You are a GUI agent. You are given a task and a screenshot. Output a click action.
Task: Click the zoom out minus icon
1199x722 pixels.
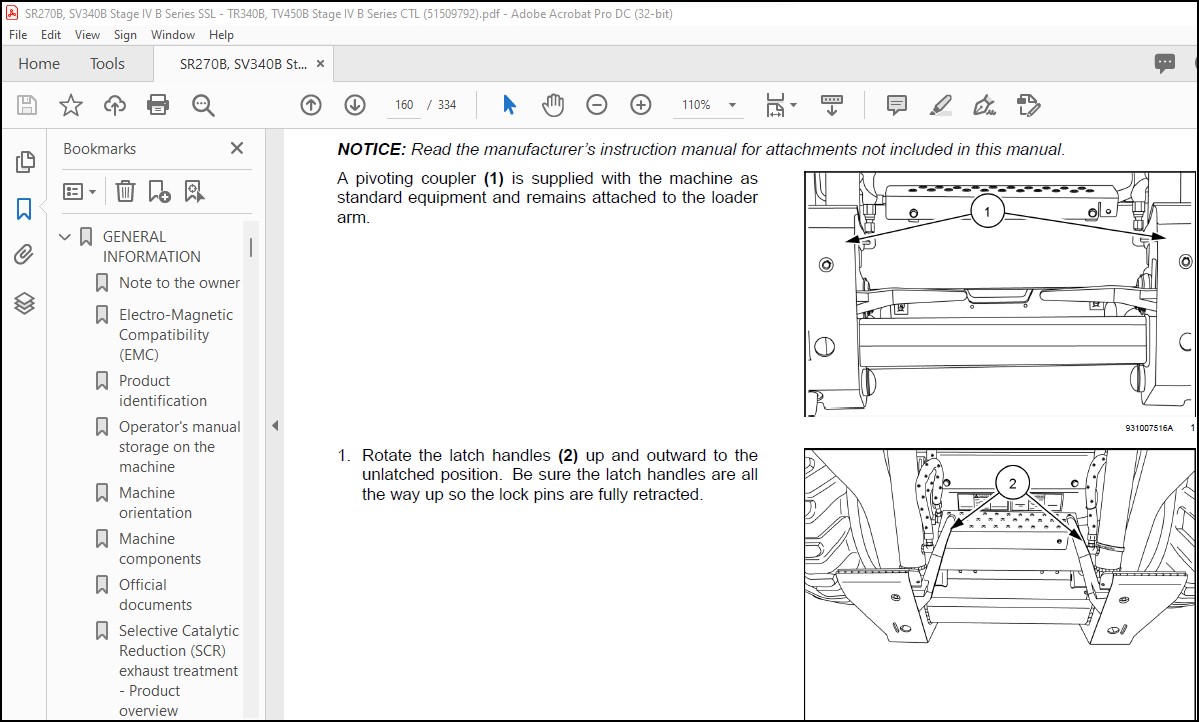click(596, 105)
